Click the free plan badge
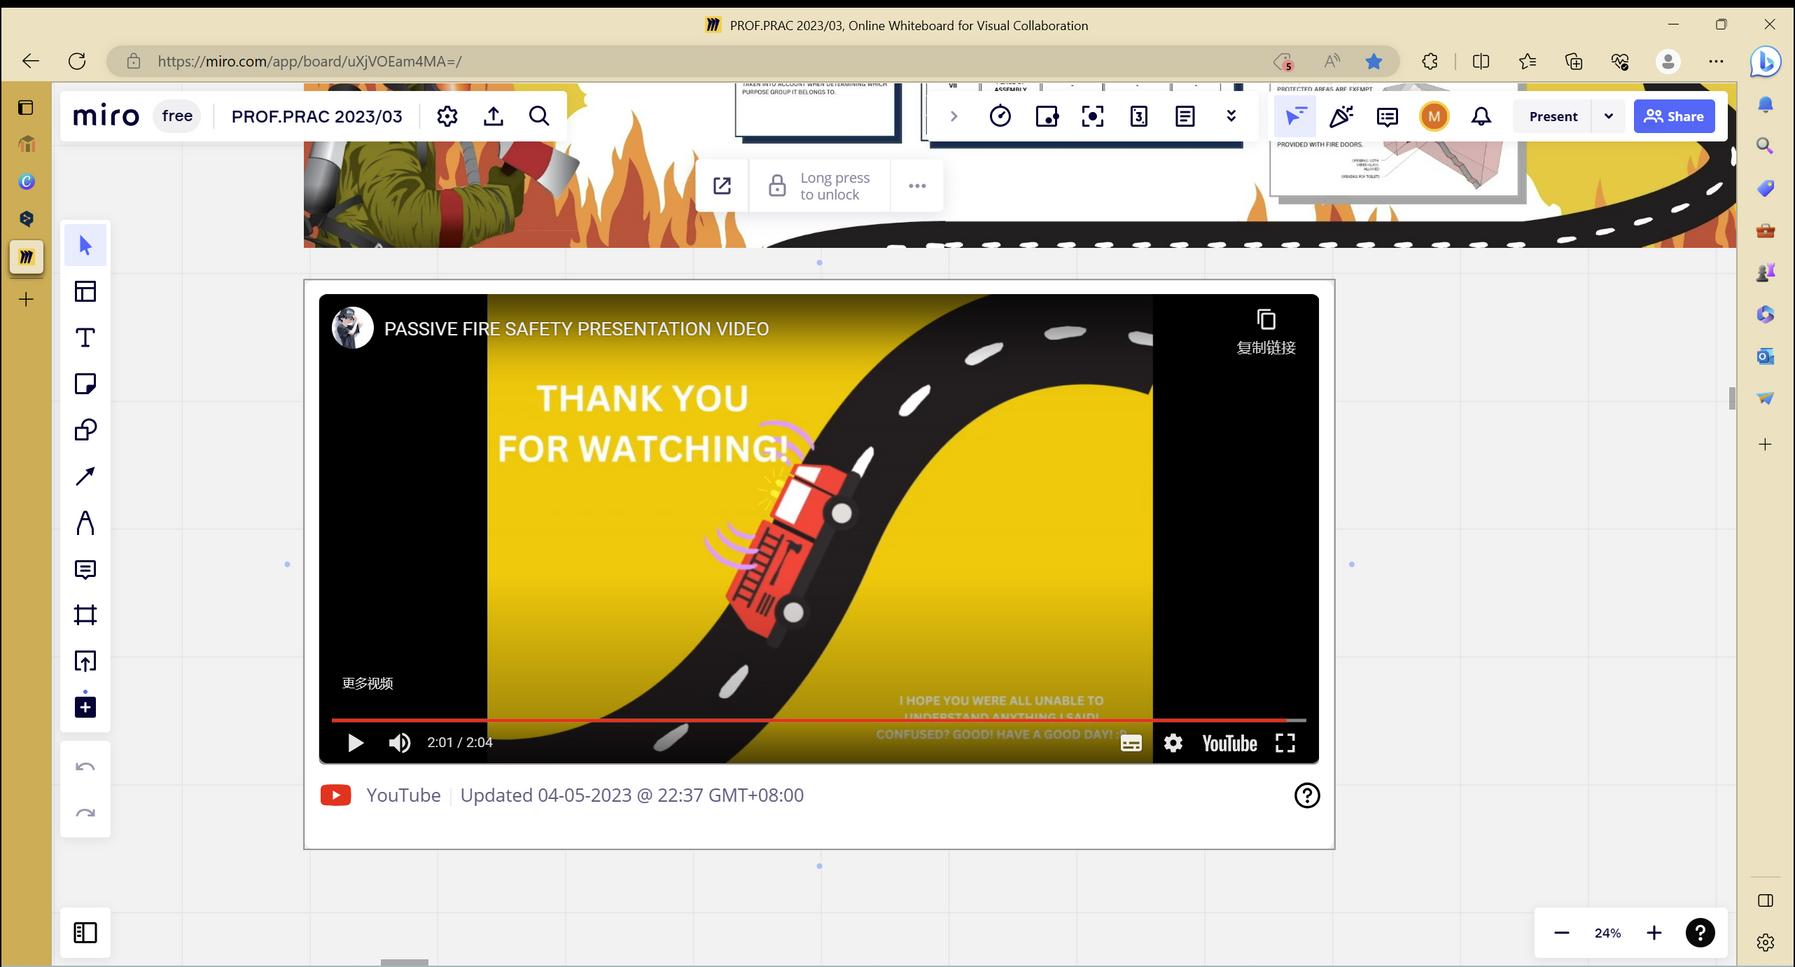The width and height of the screenshot is (1795, 967). 177,116
